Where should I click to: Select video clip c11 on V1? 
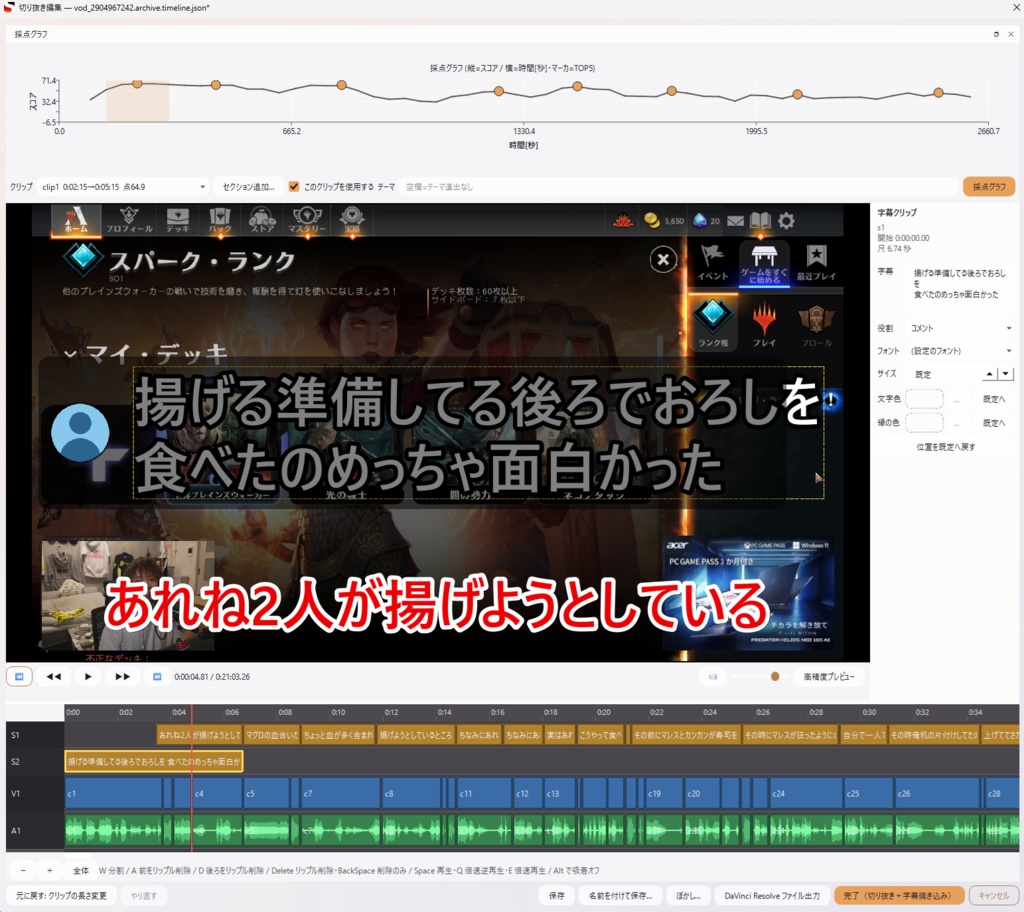(x=484, y=793)
